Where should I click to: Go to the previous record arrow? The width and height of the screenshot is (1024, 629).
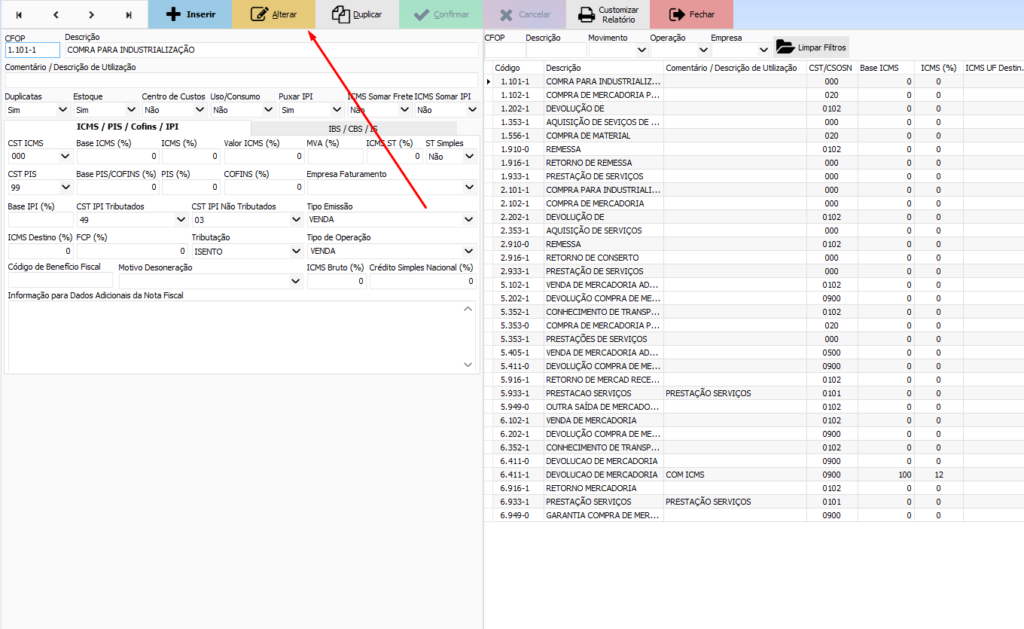[55, 15]
